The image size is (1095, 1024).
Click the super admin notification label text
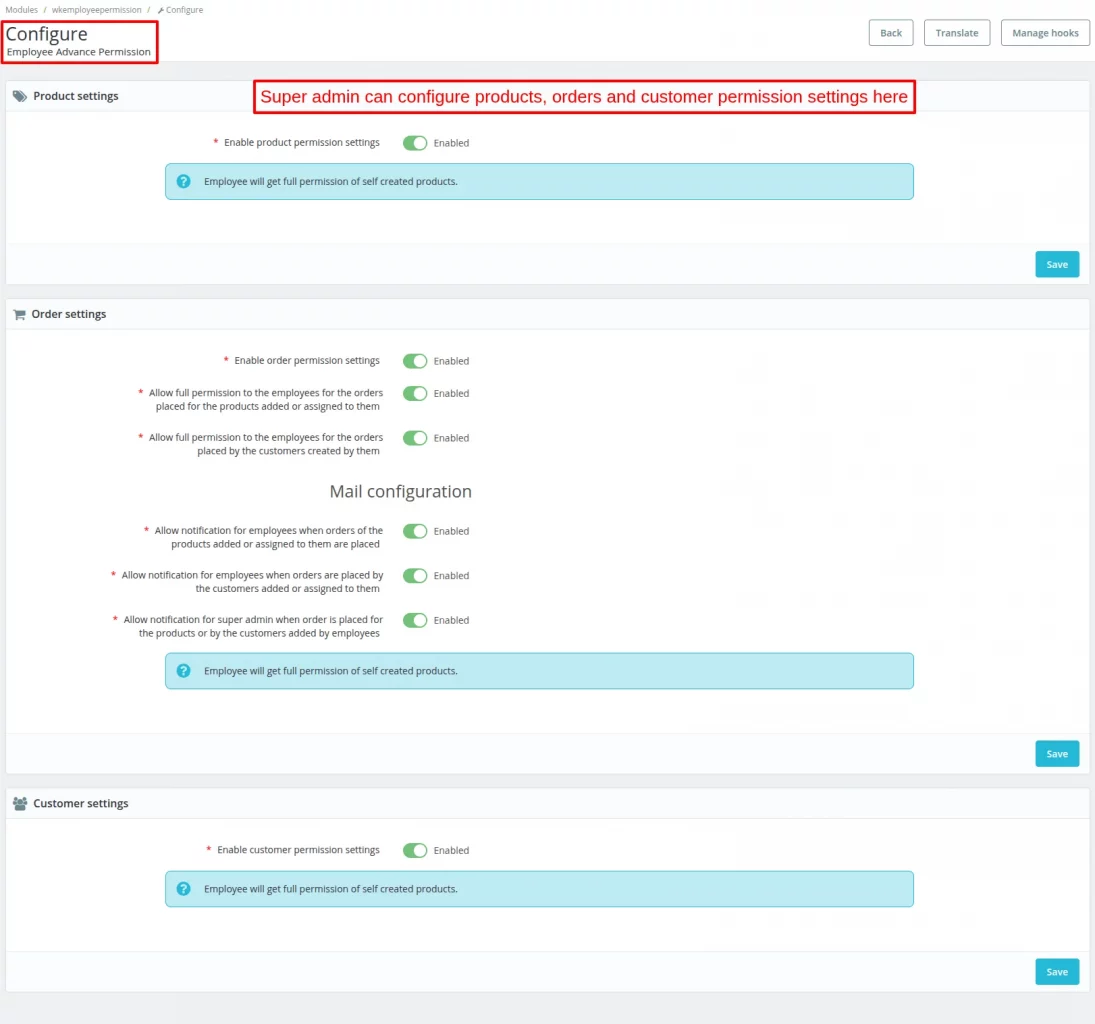point(253,627)
